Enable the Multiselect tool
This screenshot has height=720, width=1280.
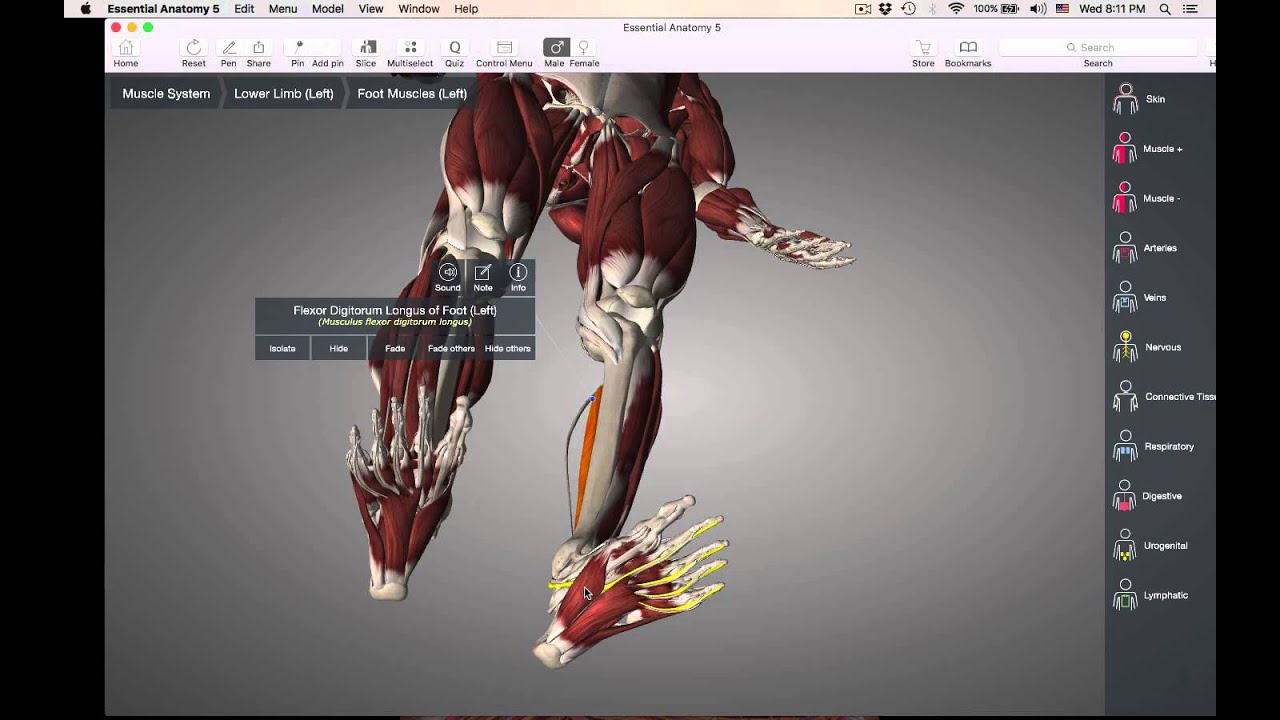coord(410,53)
